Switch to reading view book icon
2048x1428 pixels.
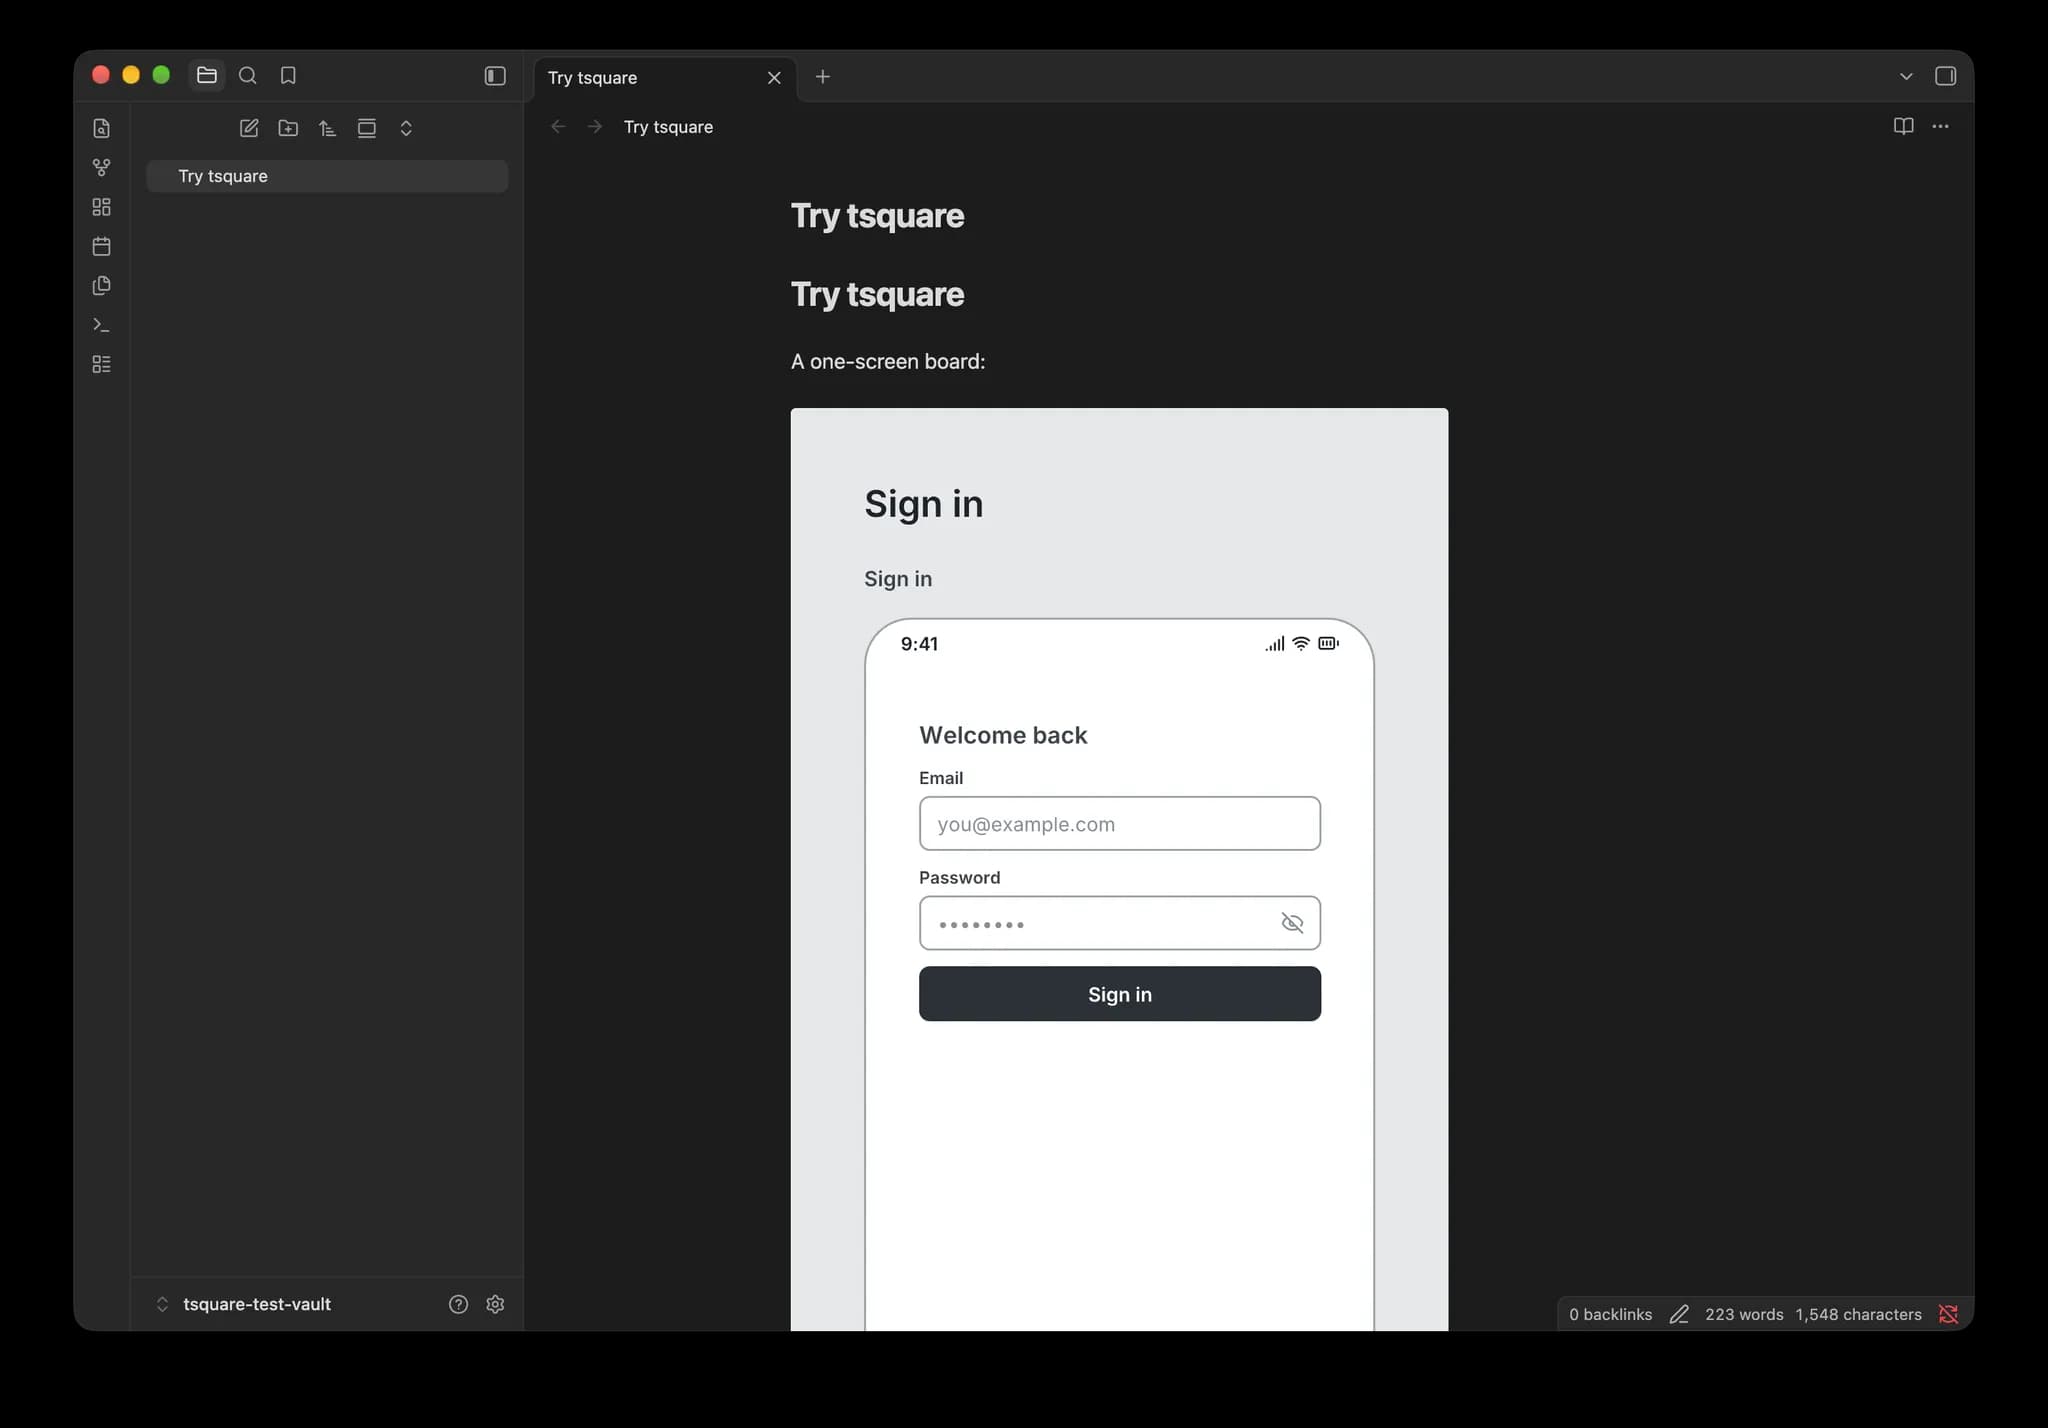click(x=1903, y=126)
